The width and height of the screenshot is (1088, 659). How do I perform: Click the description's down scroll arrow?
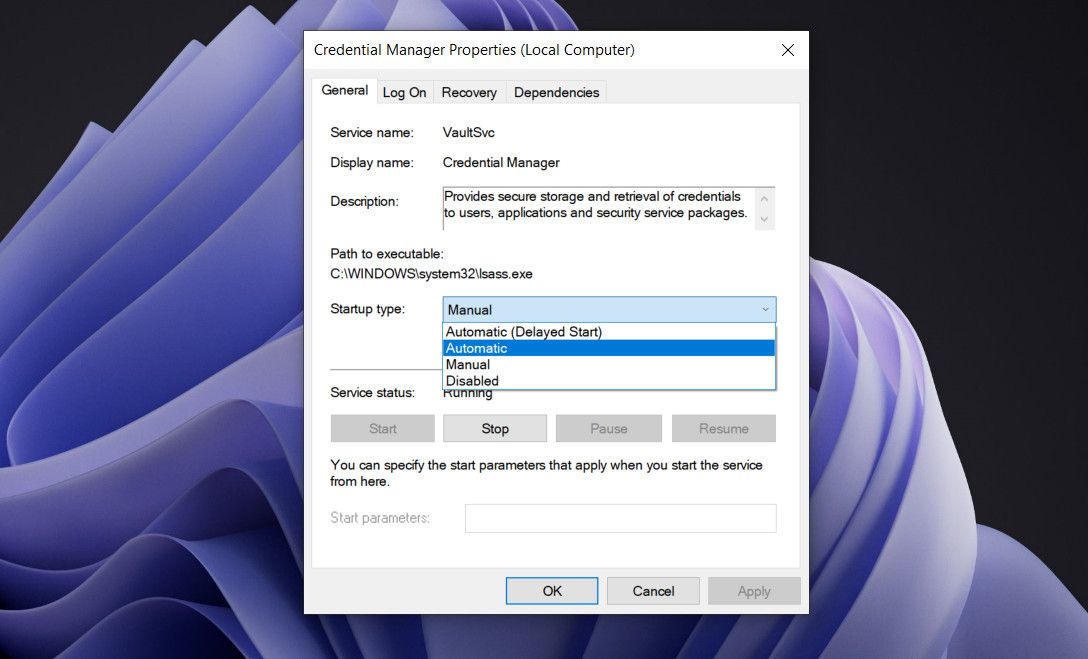point(764,218)
